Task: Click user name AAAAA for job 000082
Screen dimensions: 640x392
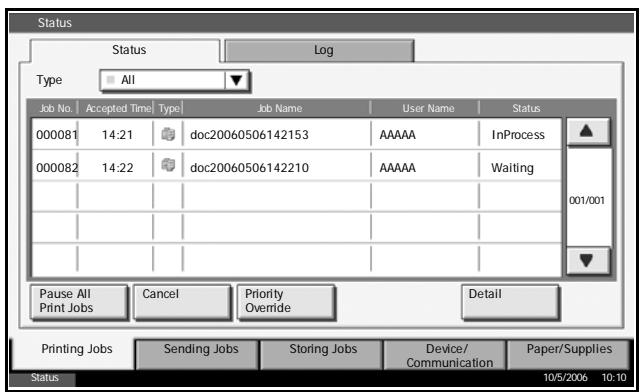Action: [398, 168]
